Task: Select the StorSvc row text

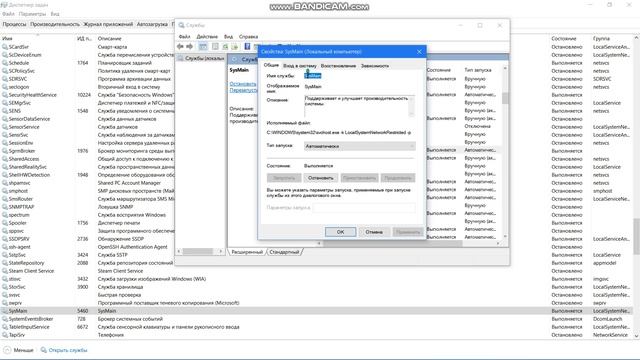Action: coord(17,287)
